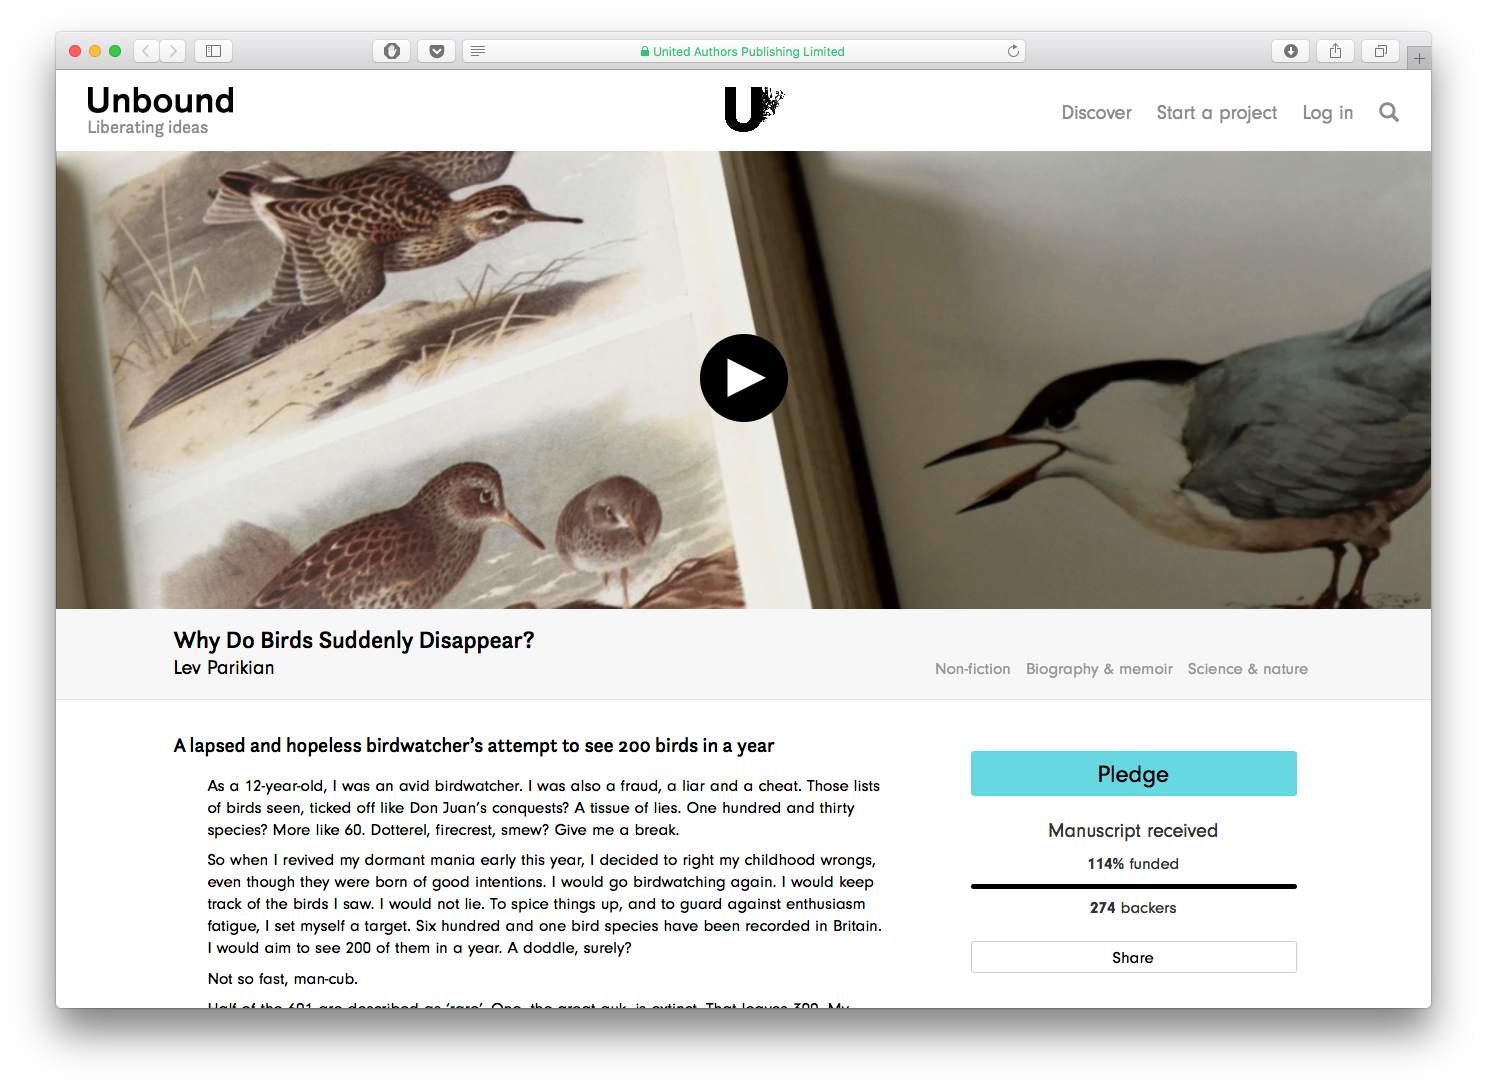Open Start a project page
The width and height of the screenshot is (1487, 1088).
pyautogui.click(x=1216, y=113)
